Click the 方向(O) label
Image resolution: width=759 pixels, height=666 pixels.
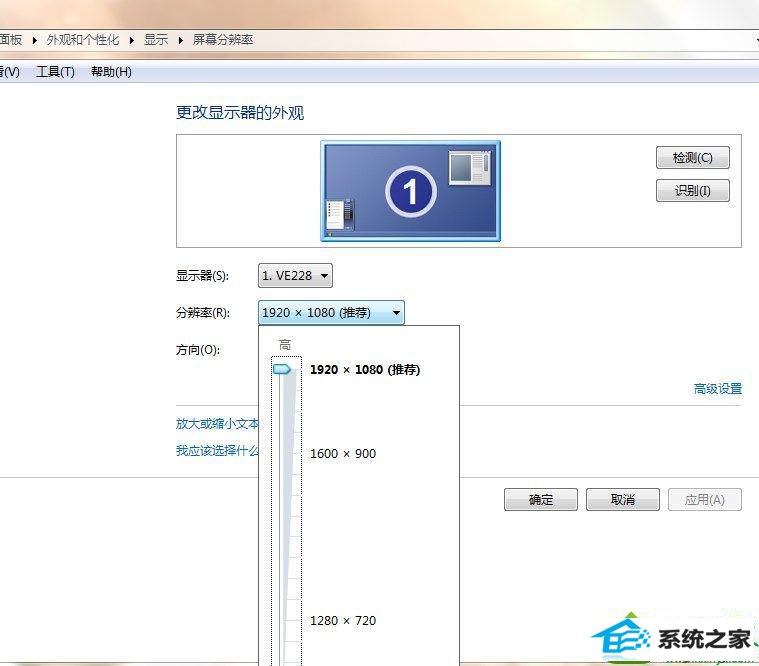pyautogui.click(x=197, y=349)
